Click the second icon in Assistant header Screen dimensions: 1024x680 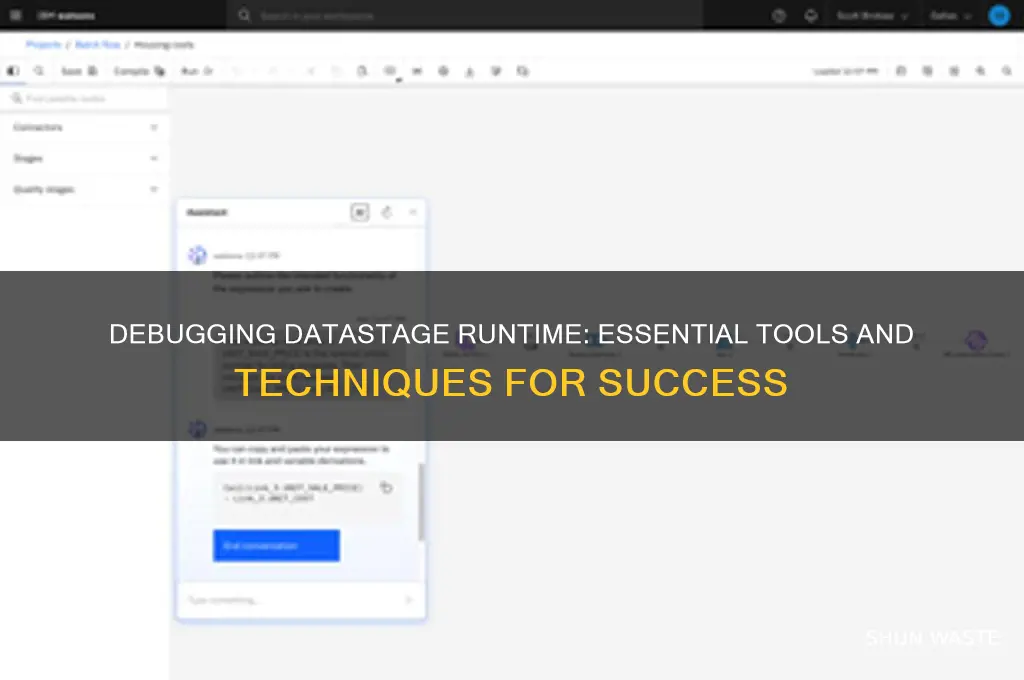(387, 212)
